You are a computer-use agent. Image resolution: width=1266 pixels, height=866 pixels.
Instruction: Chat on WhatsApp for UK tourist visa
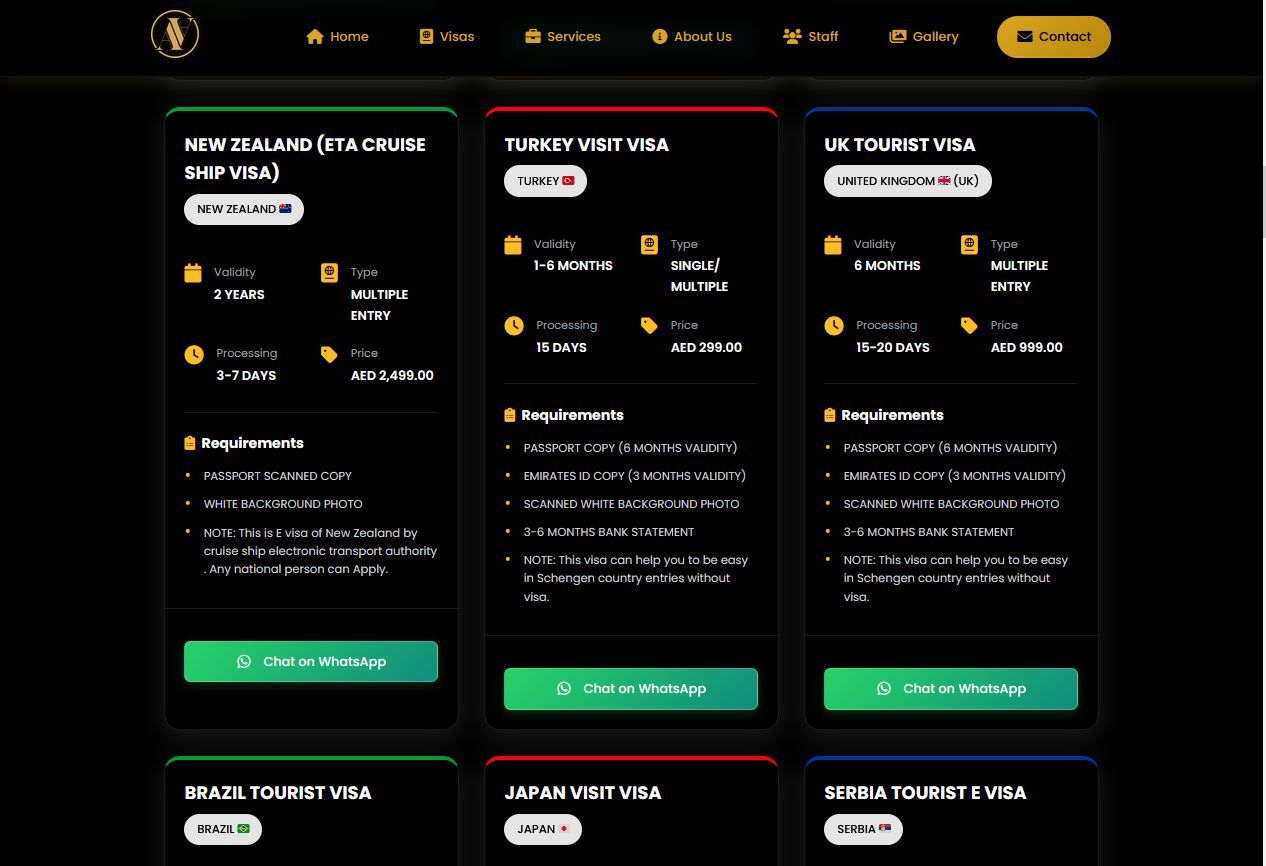(x=951, y=689)
